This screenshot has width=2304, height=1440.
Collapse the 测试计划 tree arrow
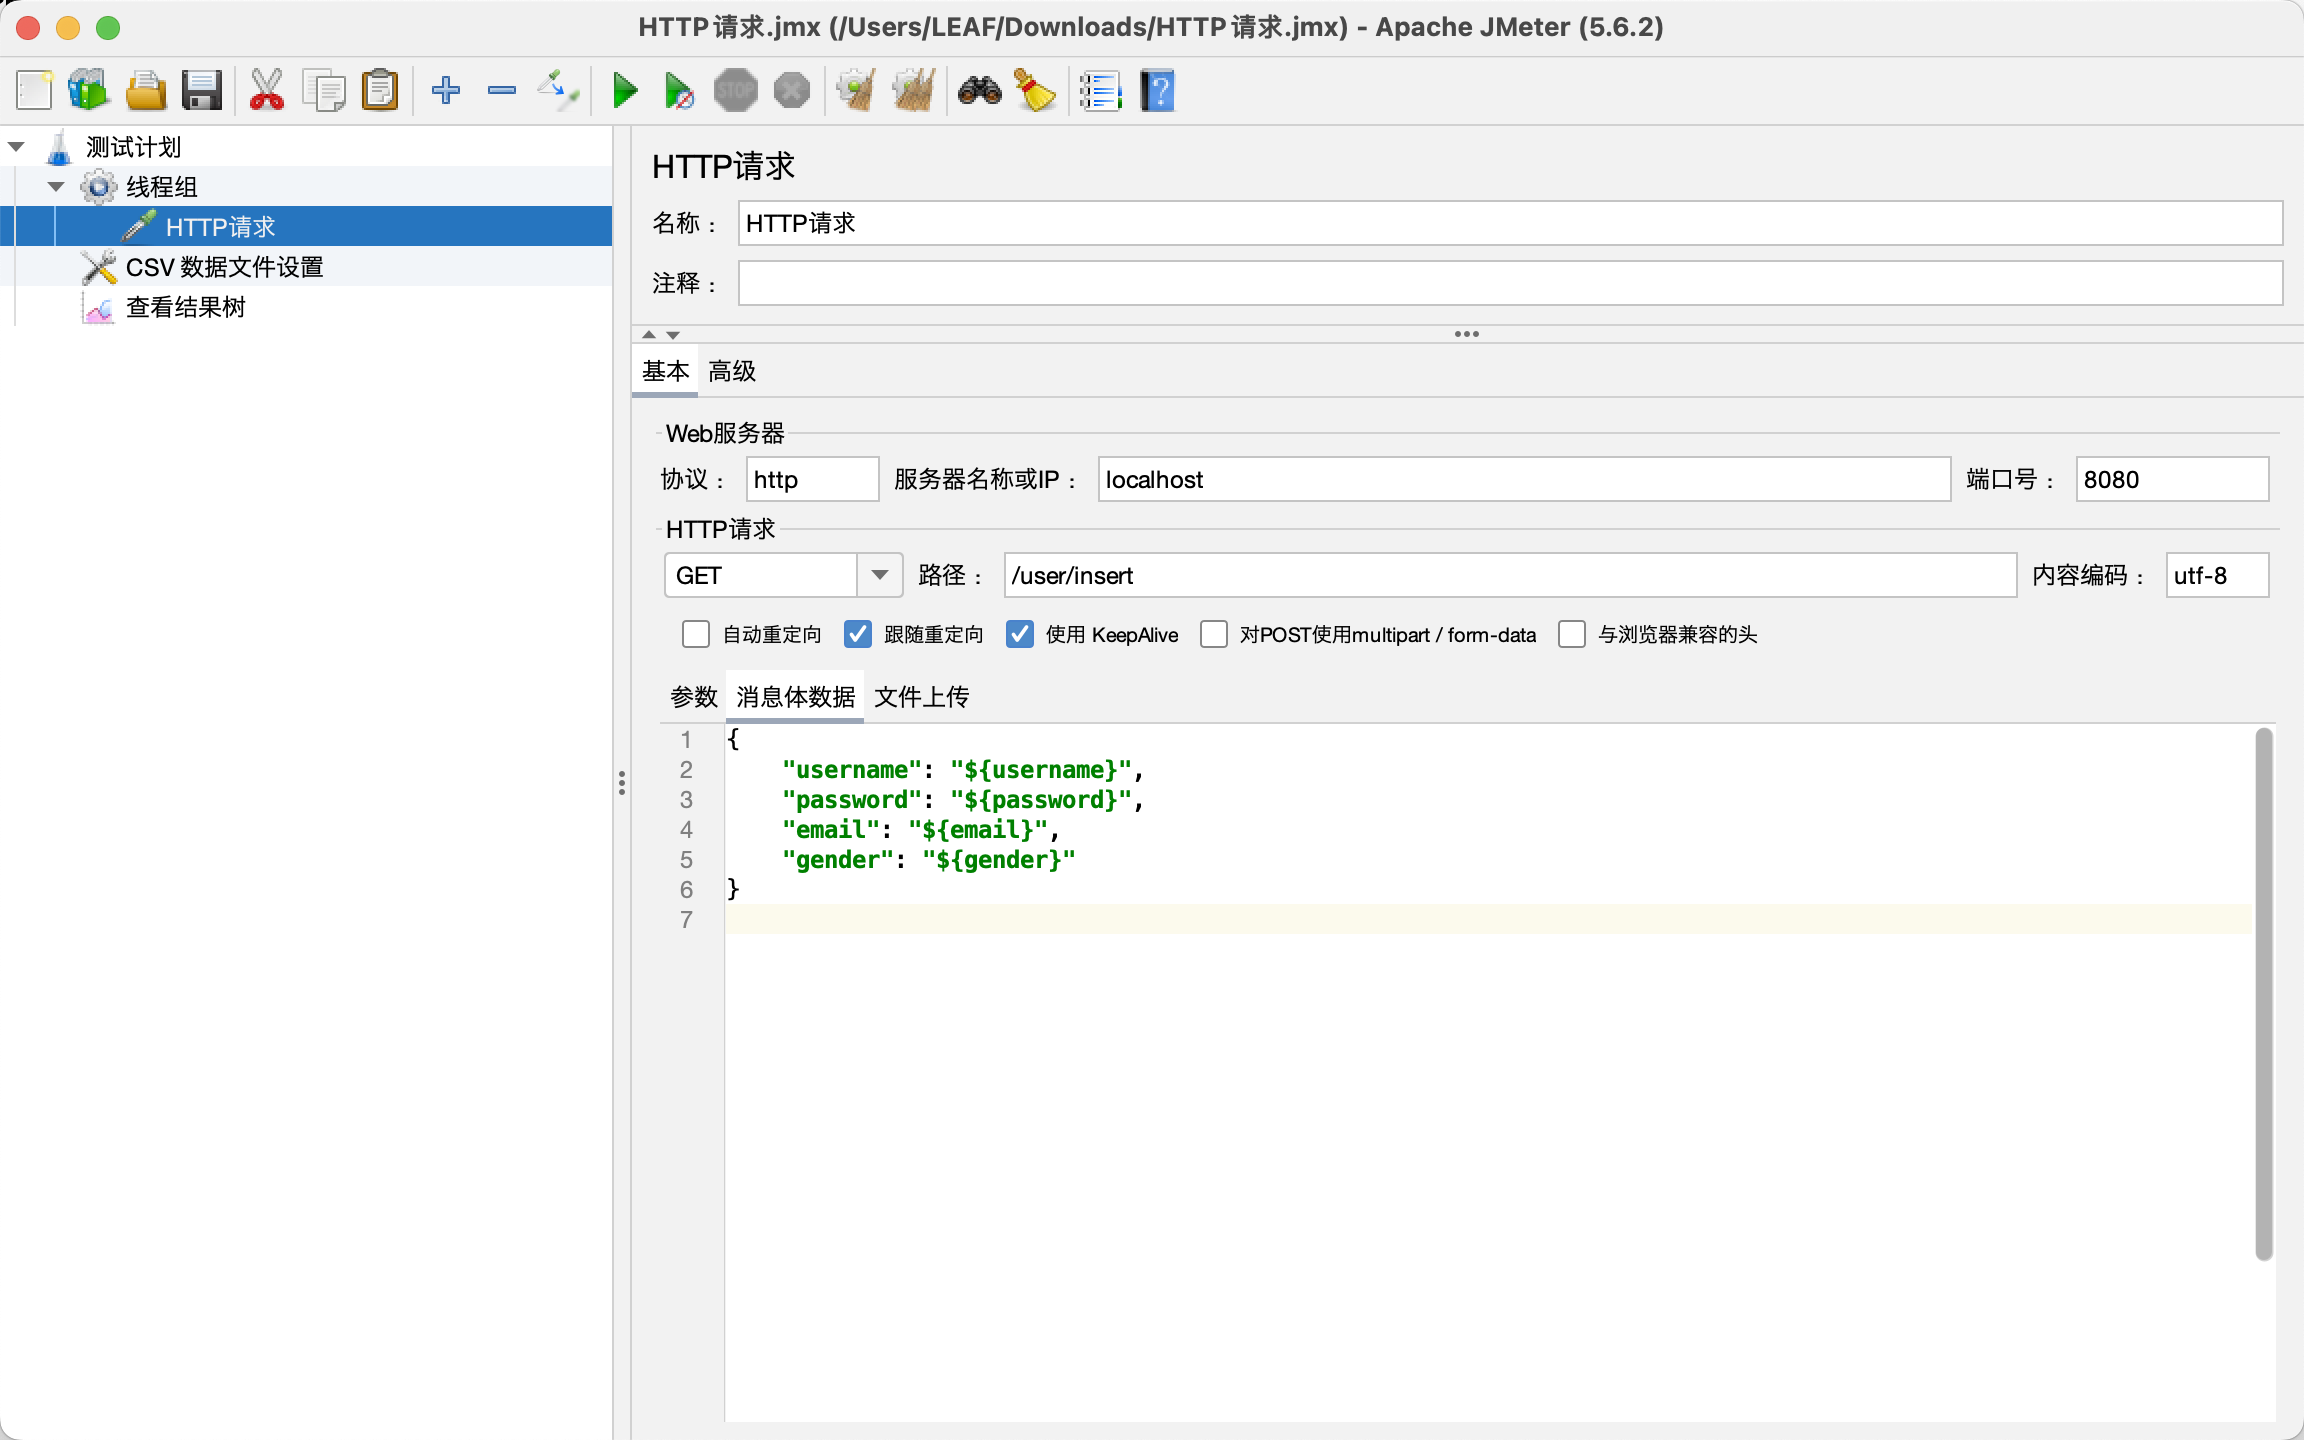coord(16,147)
